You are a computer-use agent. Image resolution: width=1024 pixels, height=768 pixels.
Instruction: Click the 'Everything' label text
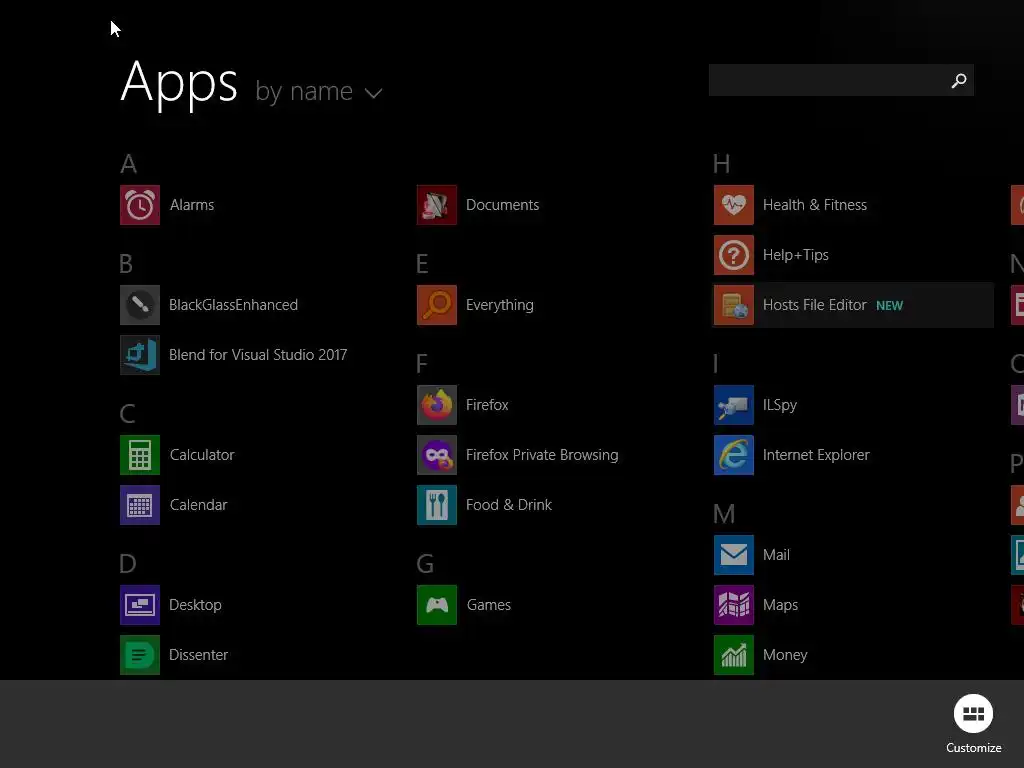pos(500,306)
